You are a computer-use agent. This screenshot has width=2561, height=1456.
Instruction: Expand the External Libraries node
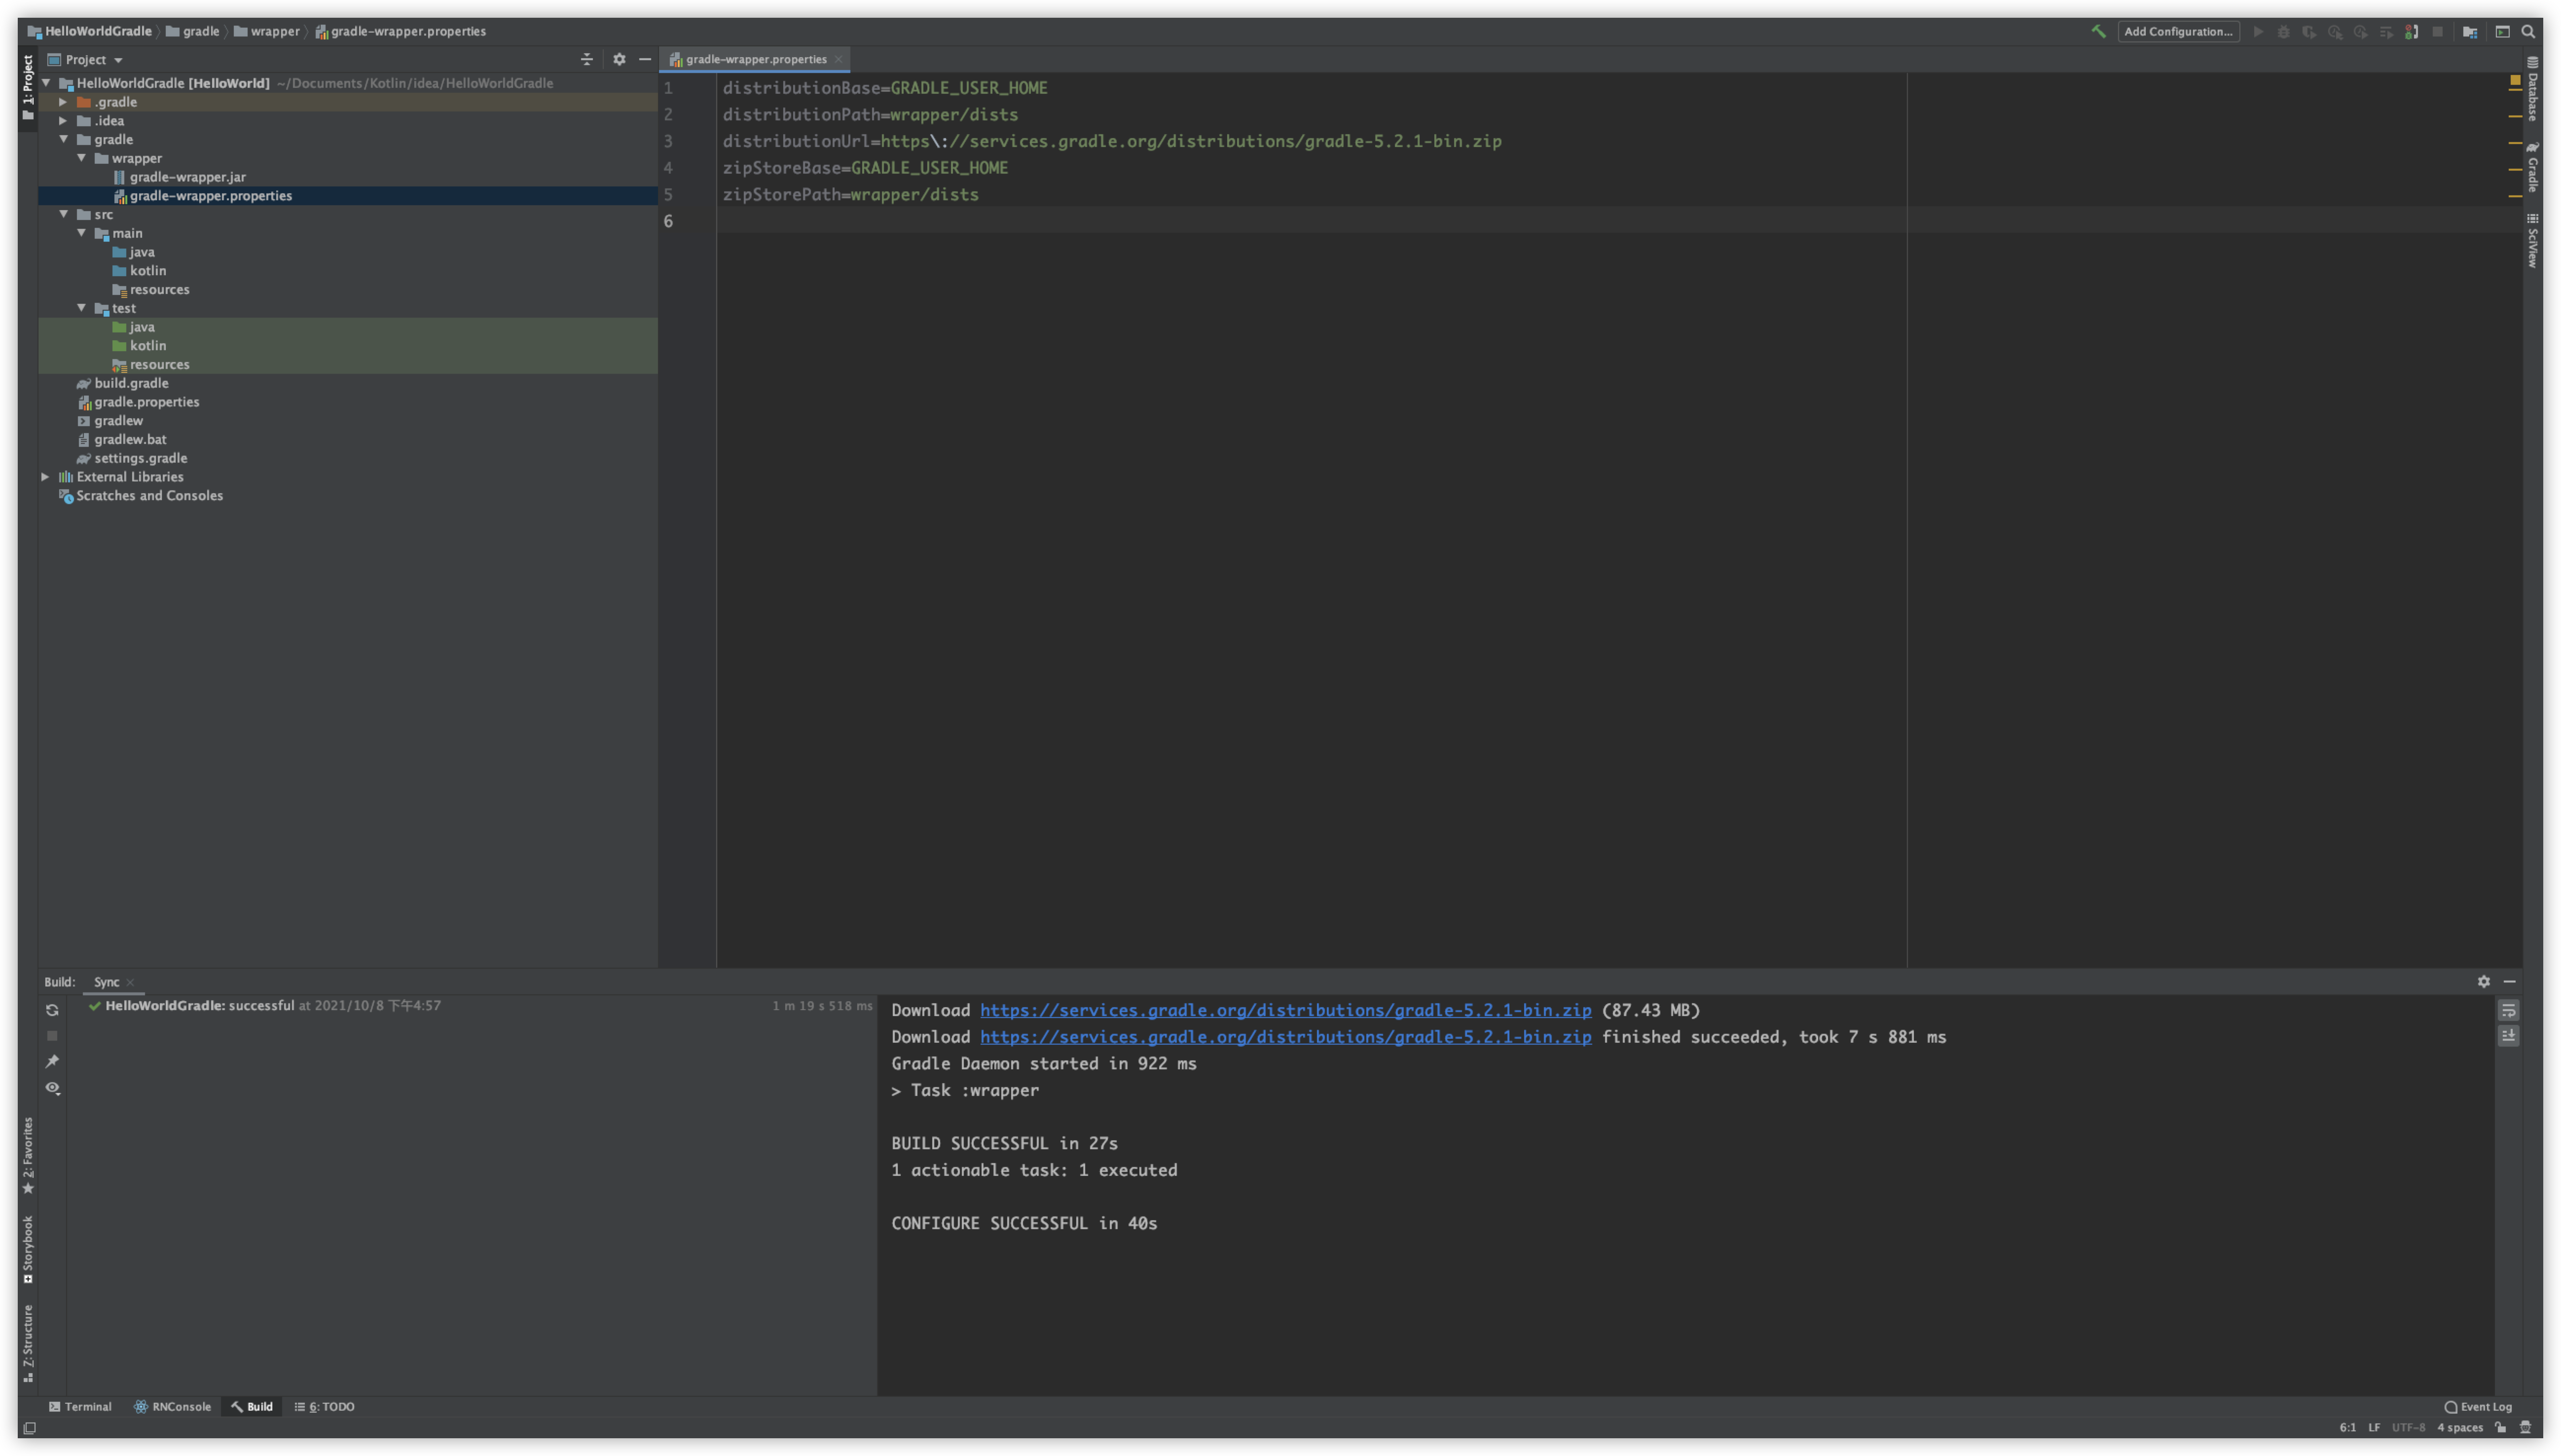[x=46, y=476]
